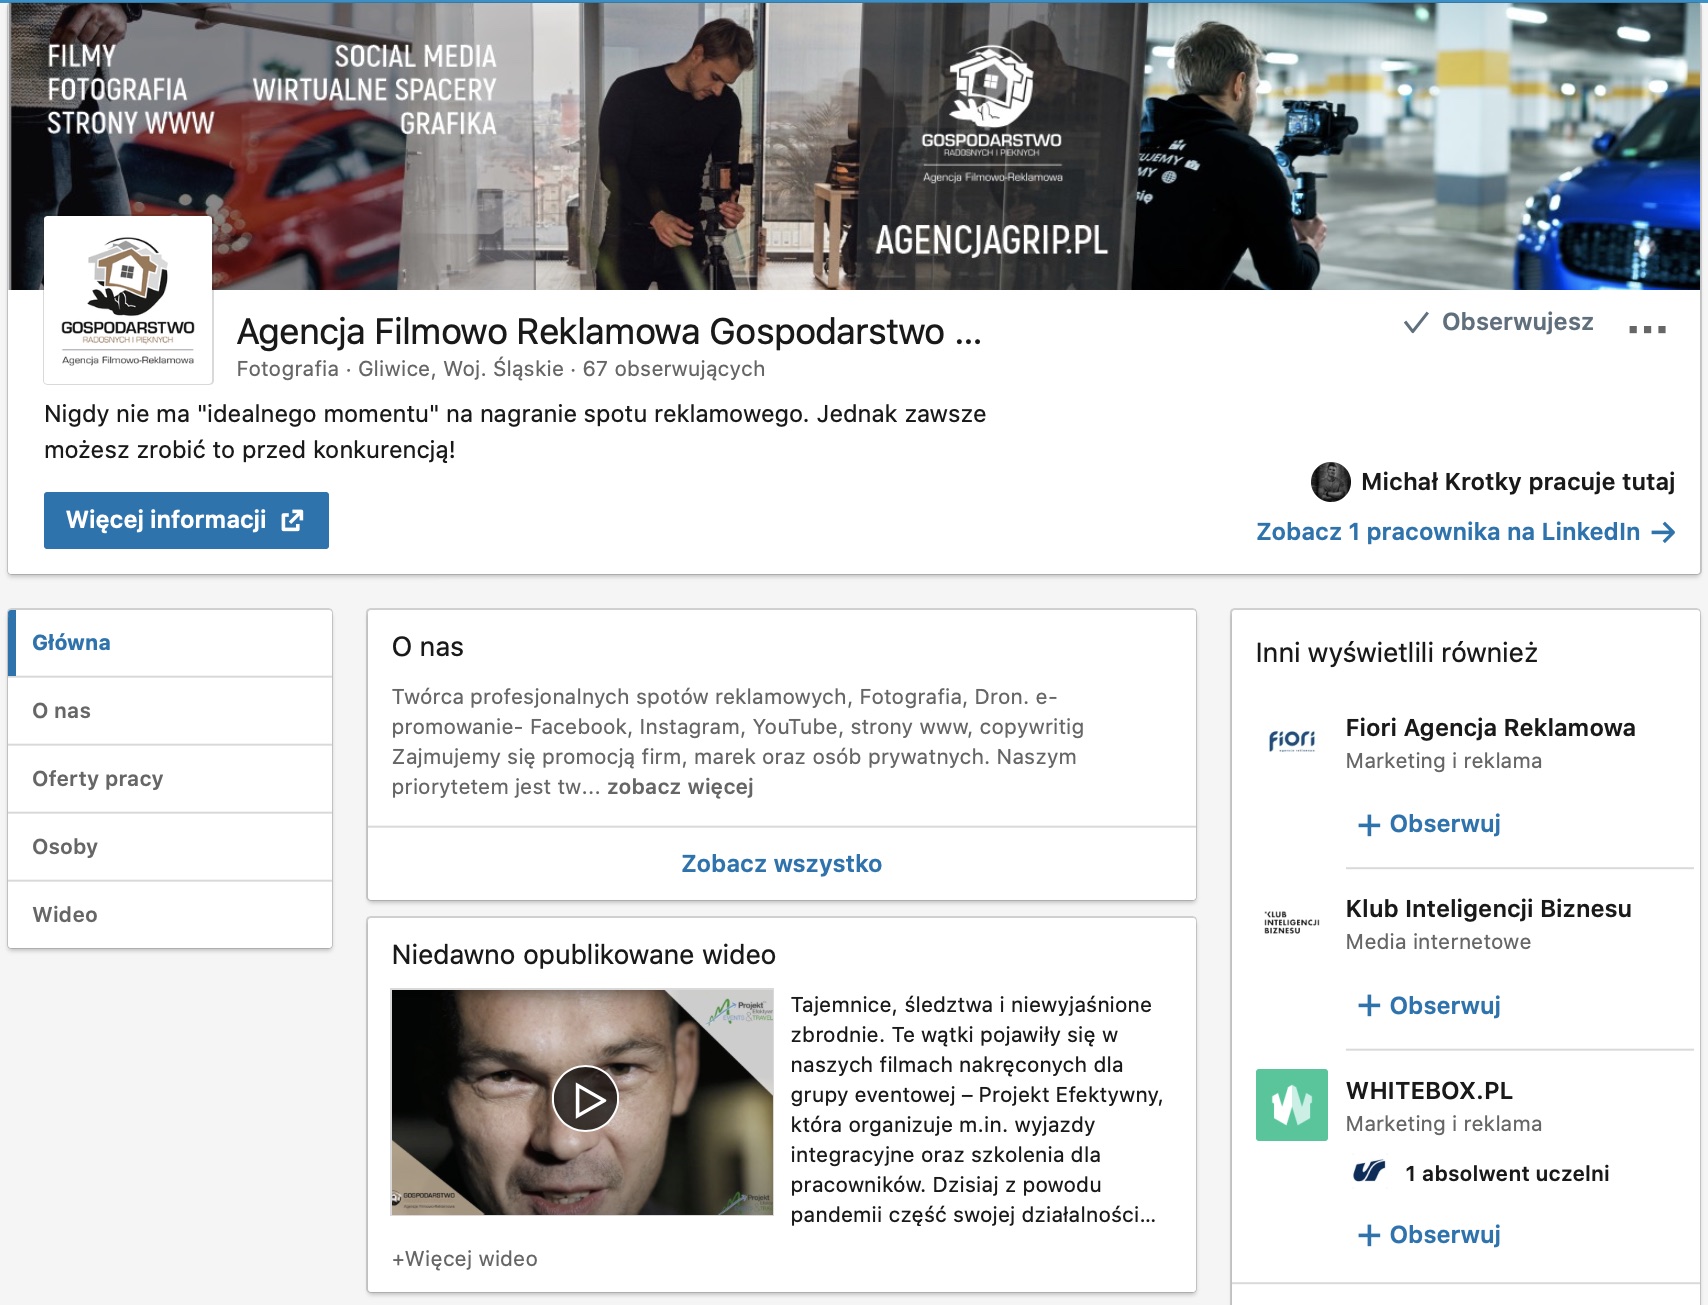Follow Klub Inteligencji Biznesu with Obserwuj
The image size is (1708, 1305).
pos(1430,1006)
